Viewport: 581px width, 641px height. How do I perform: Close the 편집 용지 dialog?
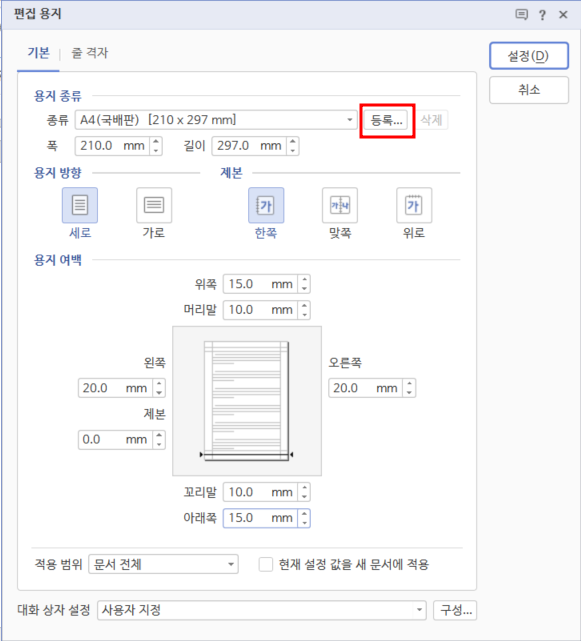[x=563, y=15]
